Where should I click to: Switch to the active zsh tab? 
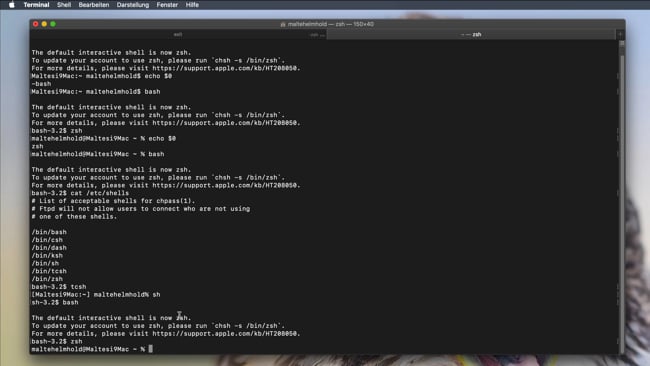point(471,34)
